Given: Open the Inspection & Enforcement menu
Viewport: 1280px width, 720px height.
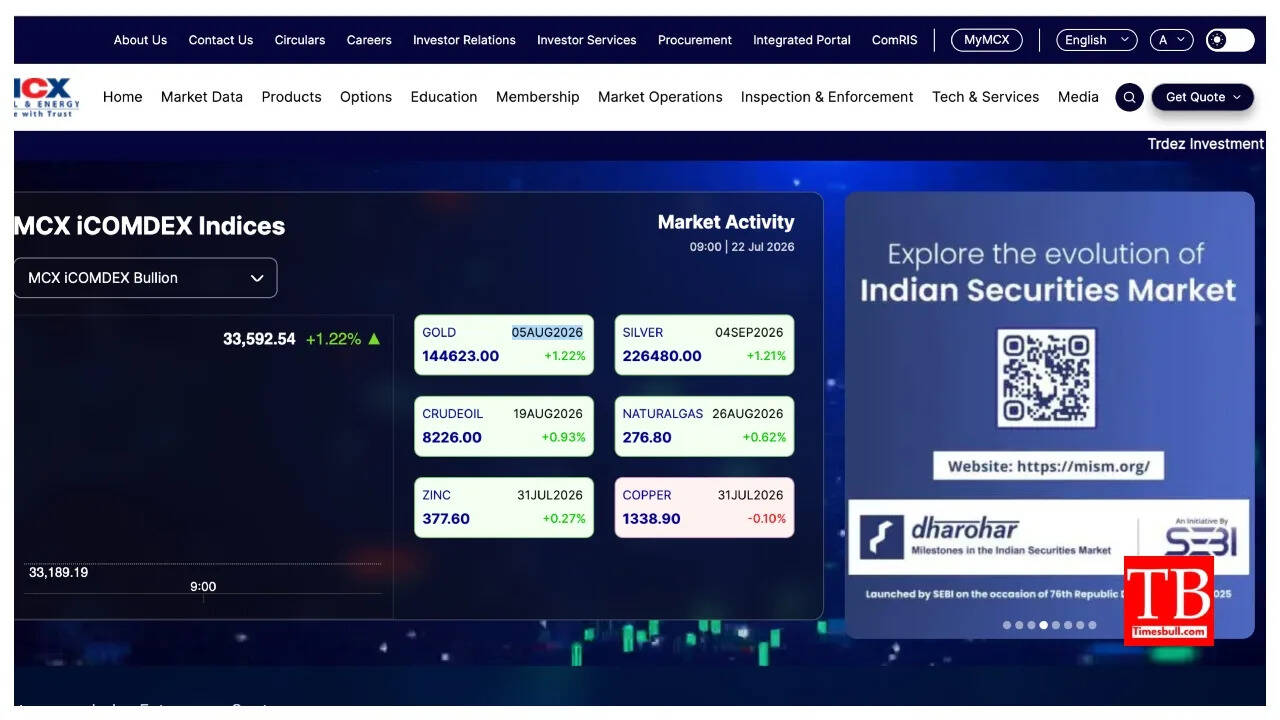Looking at the screenshot, I should pyautogui.click(x=827, y=97).
